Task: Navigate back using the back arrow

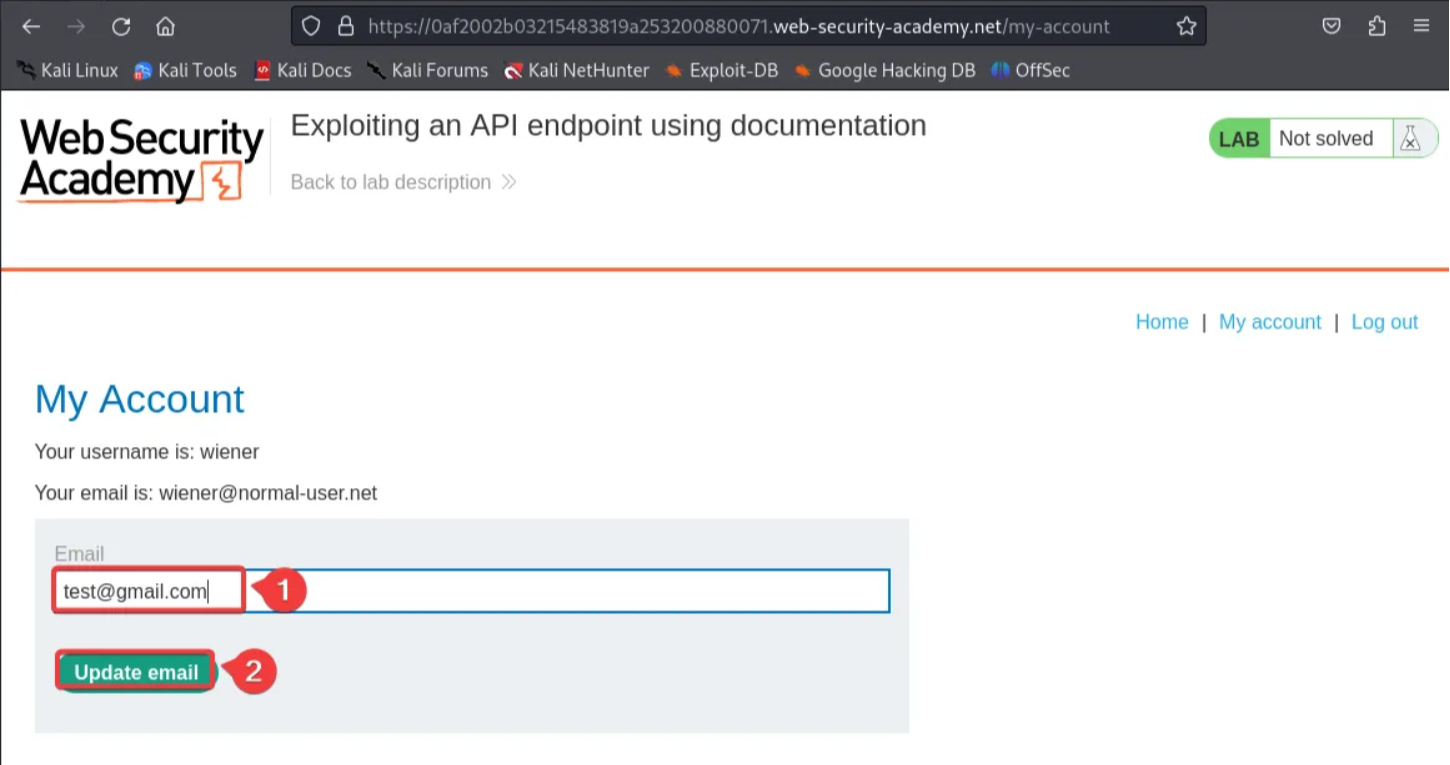Action: click(30, 26)
